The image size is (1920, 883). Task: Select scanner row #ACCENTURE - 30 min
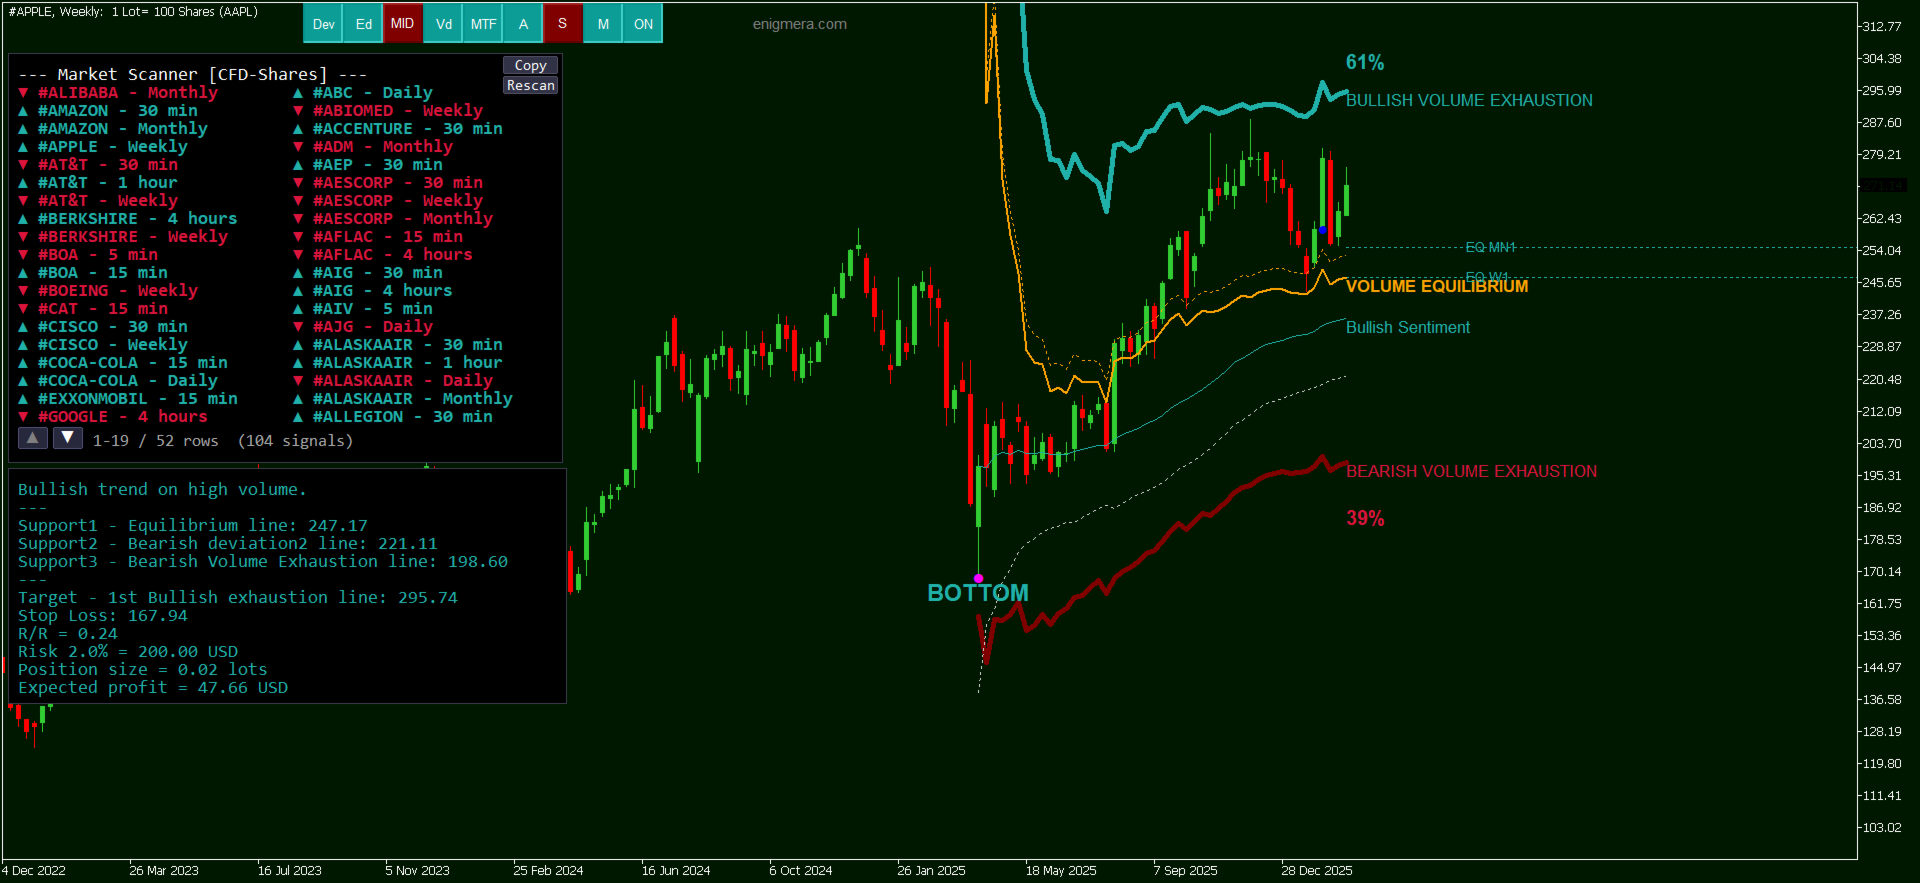coord(398,129)
